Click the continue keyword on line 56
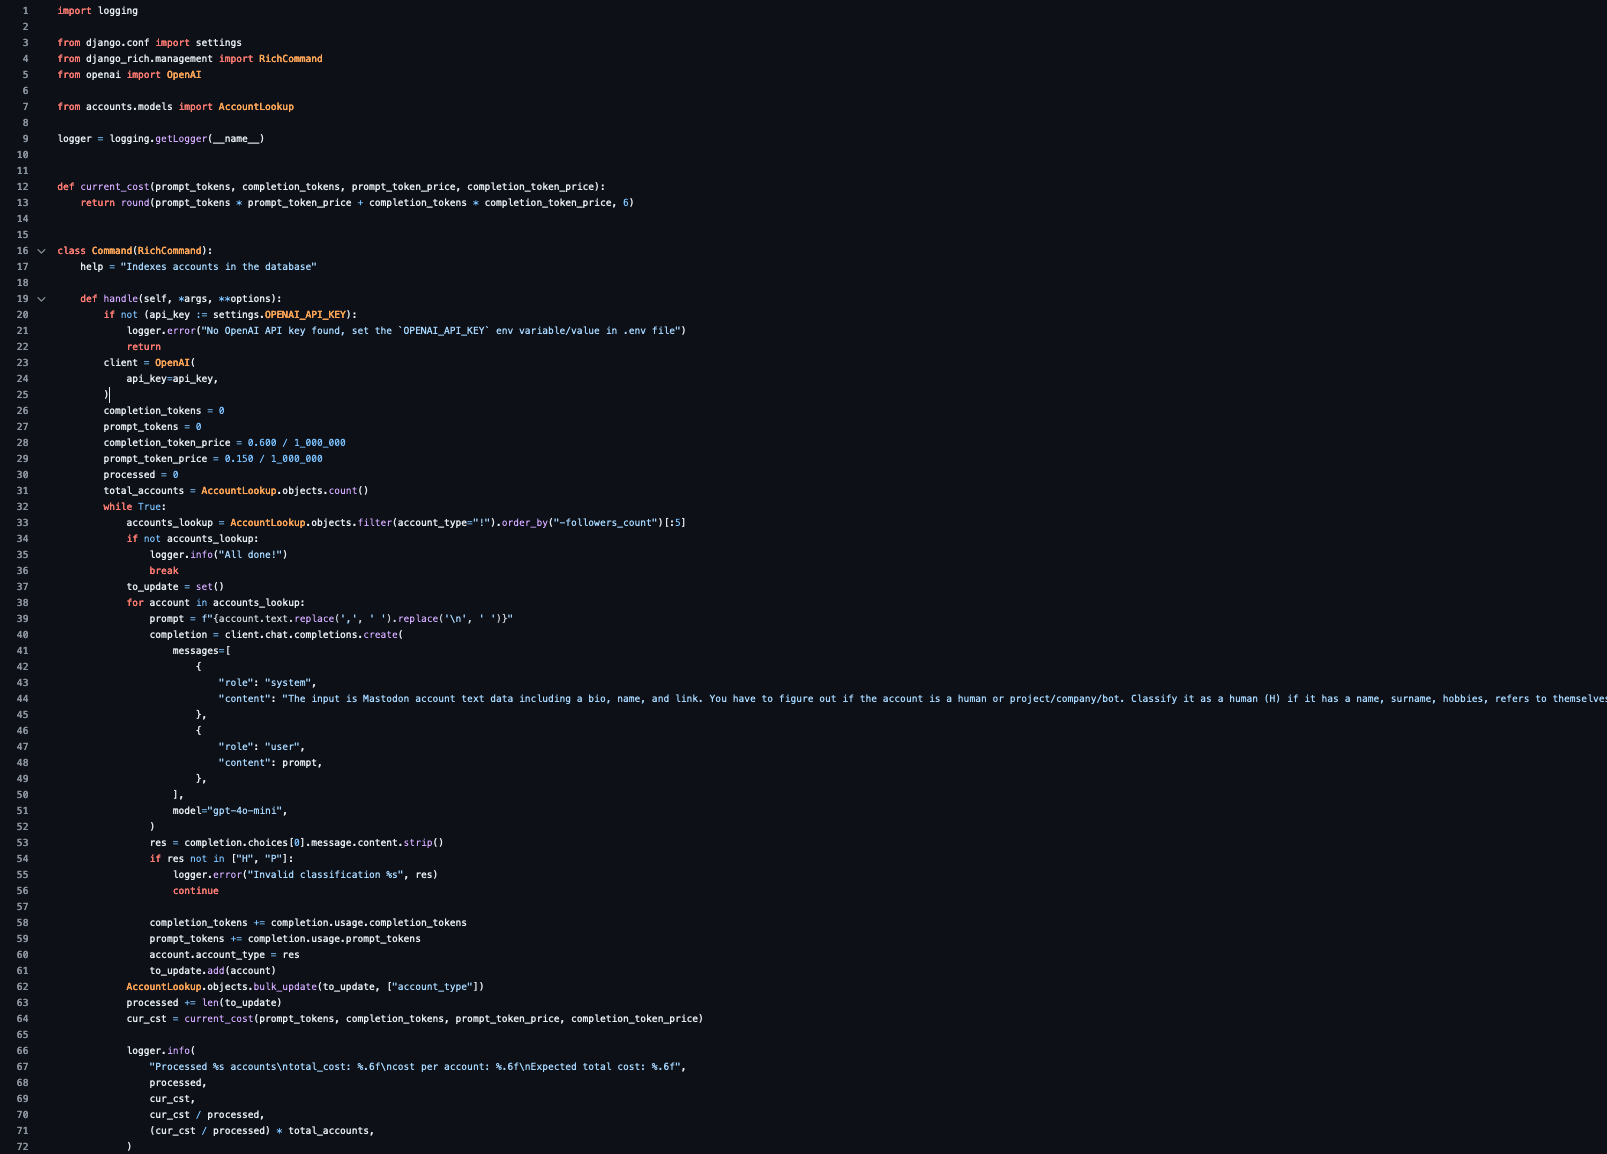The height and width of the screenshot is (1154, 1607). [x=196, y=891]
